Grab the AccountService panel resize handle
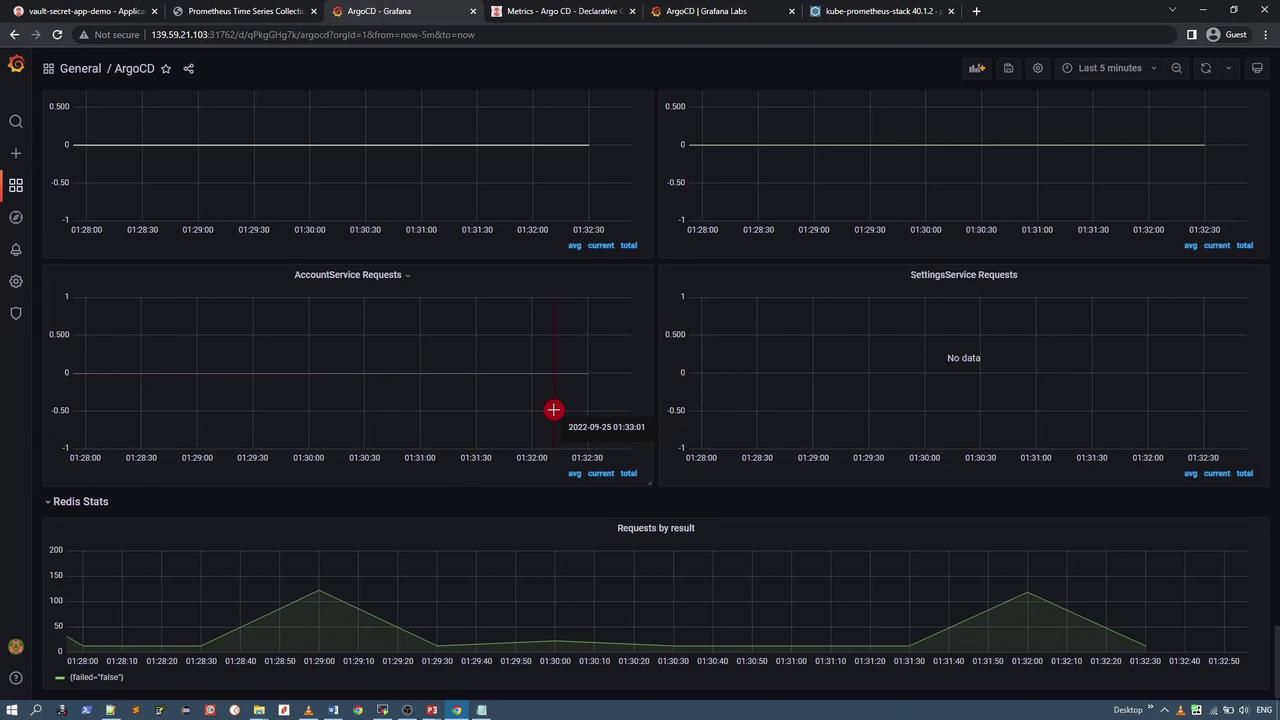Screen dimensions: 1280x720 pyautogui.click(x=649, y=483)
